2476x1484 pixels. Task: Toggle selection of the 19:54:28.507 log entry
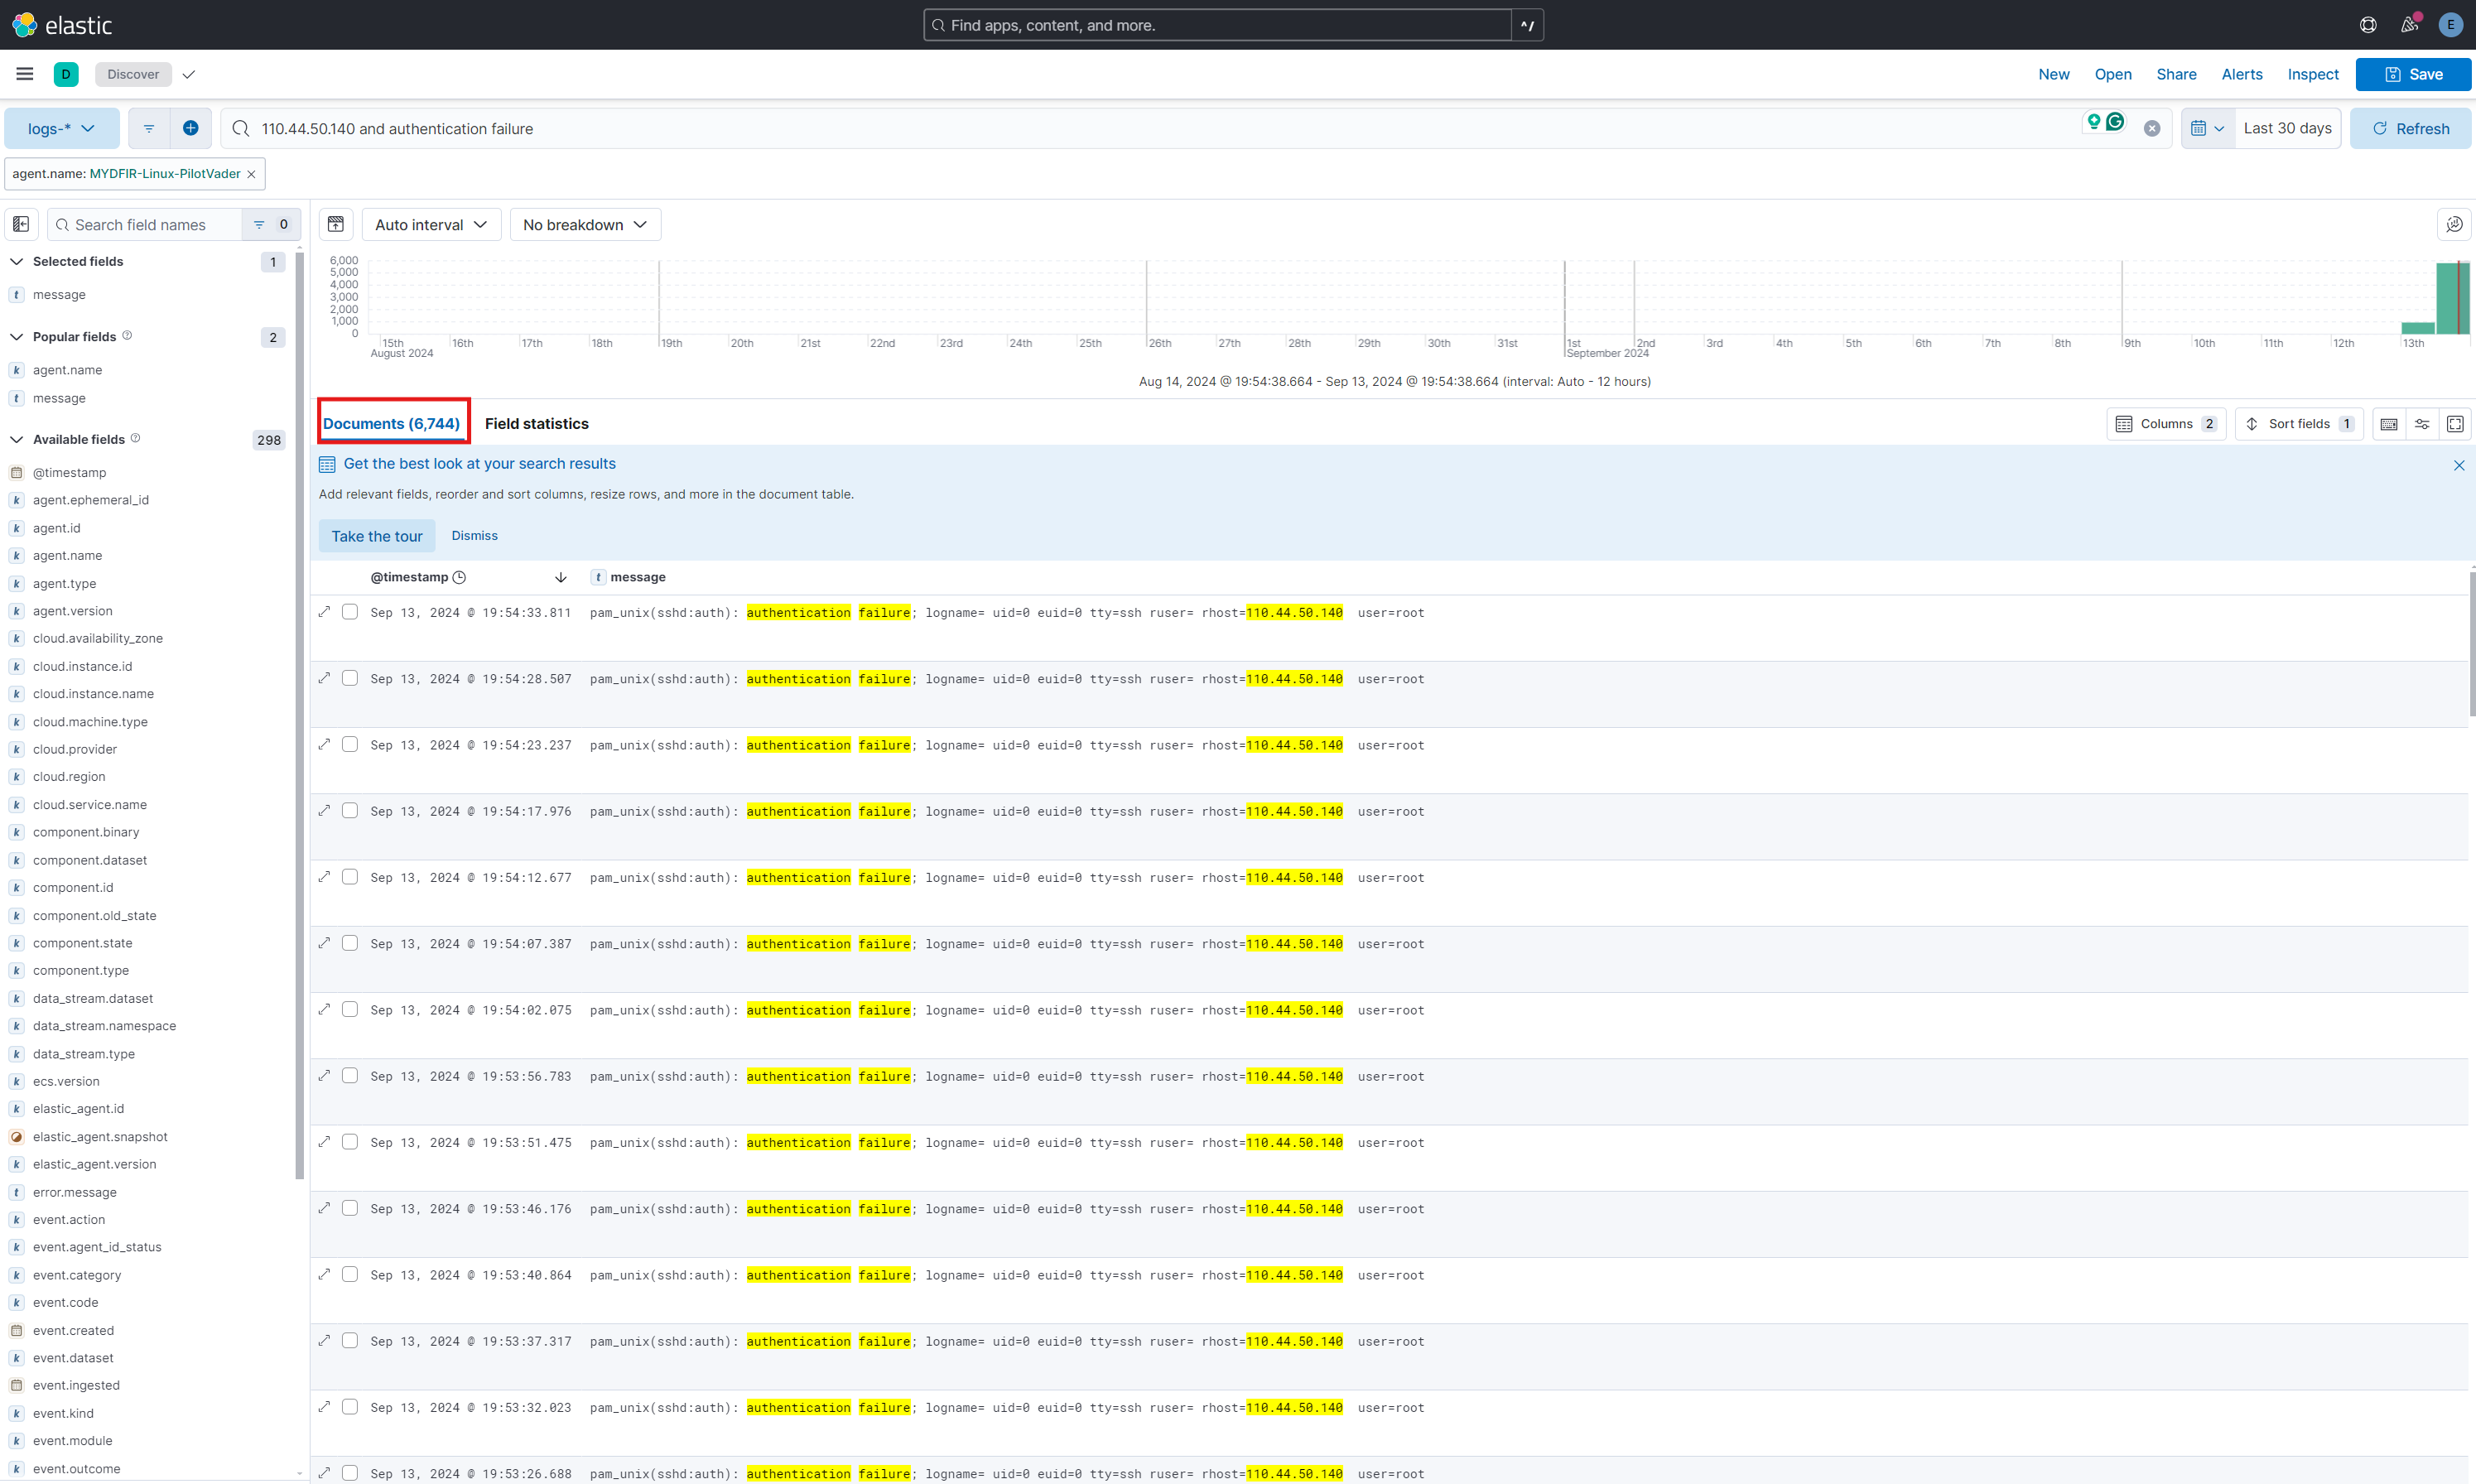[x=350, y=677]
